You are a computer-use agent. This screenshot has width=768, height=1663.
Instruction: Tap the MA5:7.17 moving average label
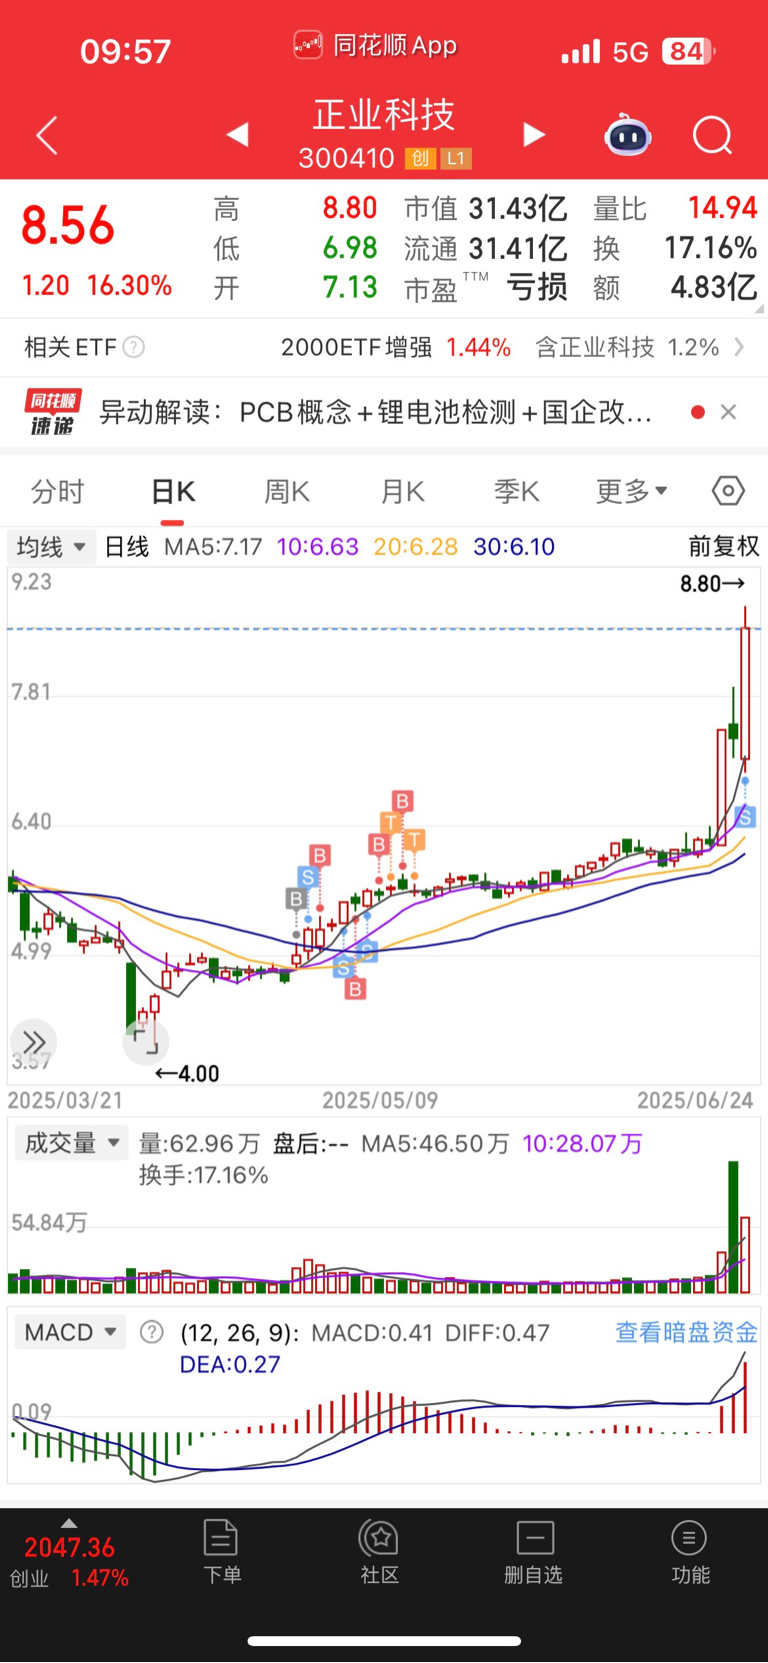[213, 547]
